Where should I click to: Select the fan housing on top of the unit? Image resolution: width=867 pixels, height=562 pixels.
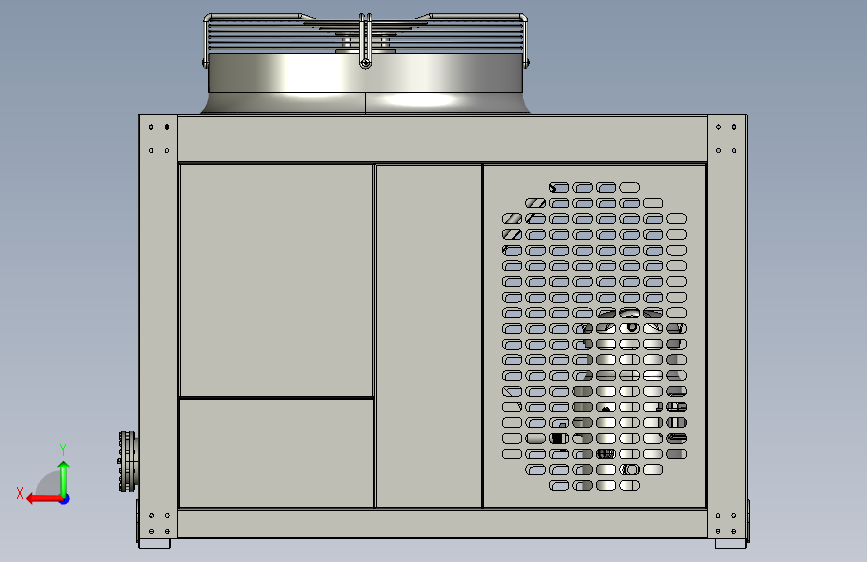(365, 83)
